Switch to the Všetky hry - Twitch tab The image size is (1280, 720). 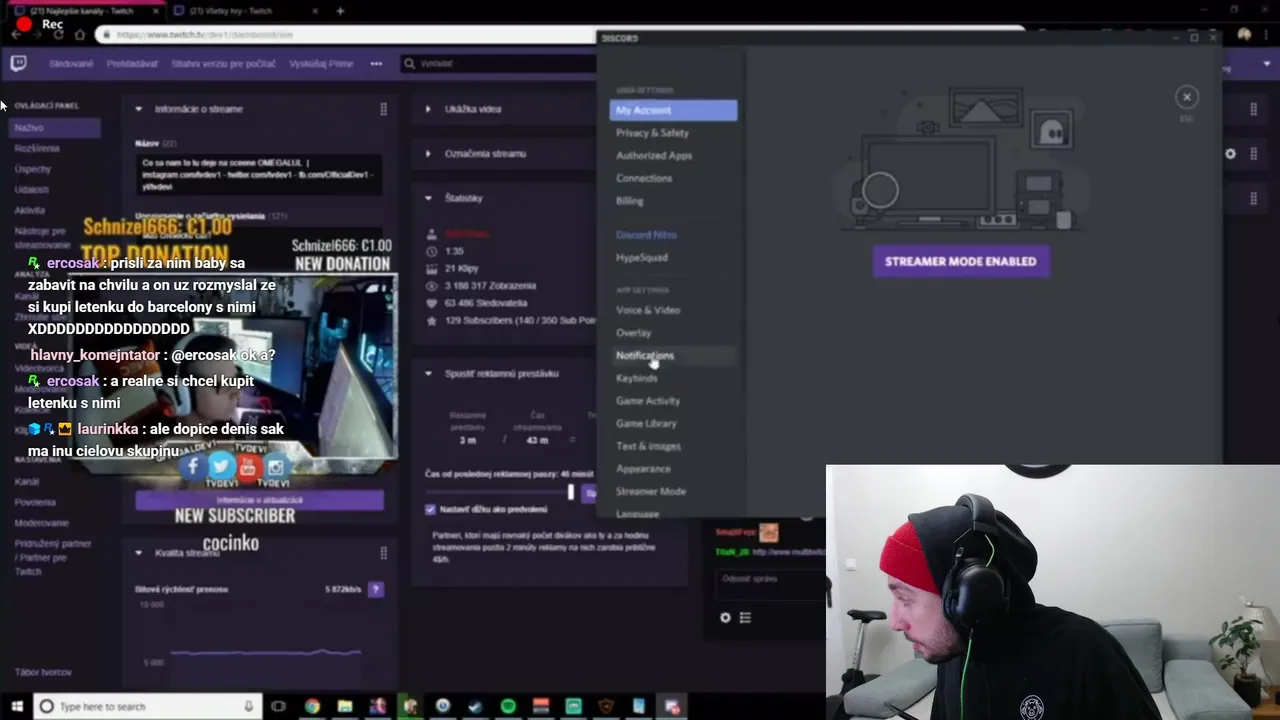(244, 11)
